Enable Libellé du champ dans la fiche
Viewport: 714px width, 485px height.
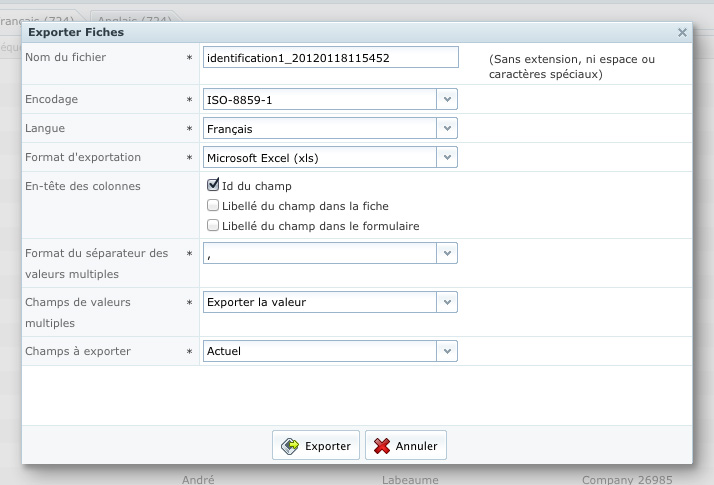point(212,205)
